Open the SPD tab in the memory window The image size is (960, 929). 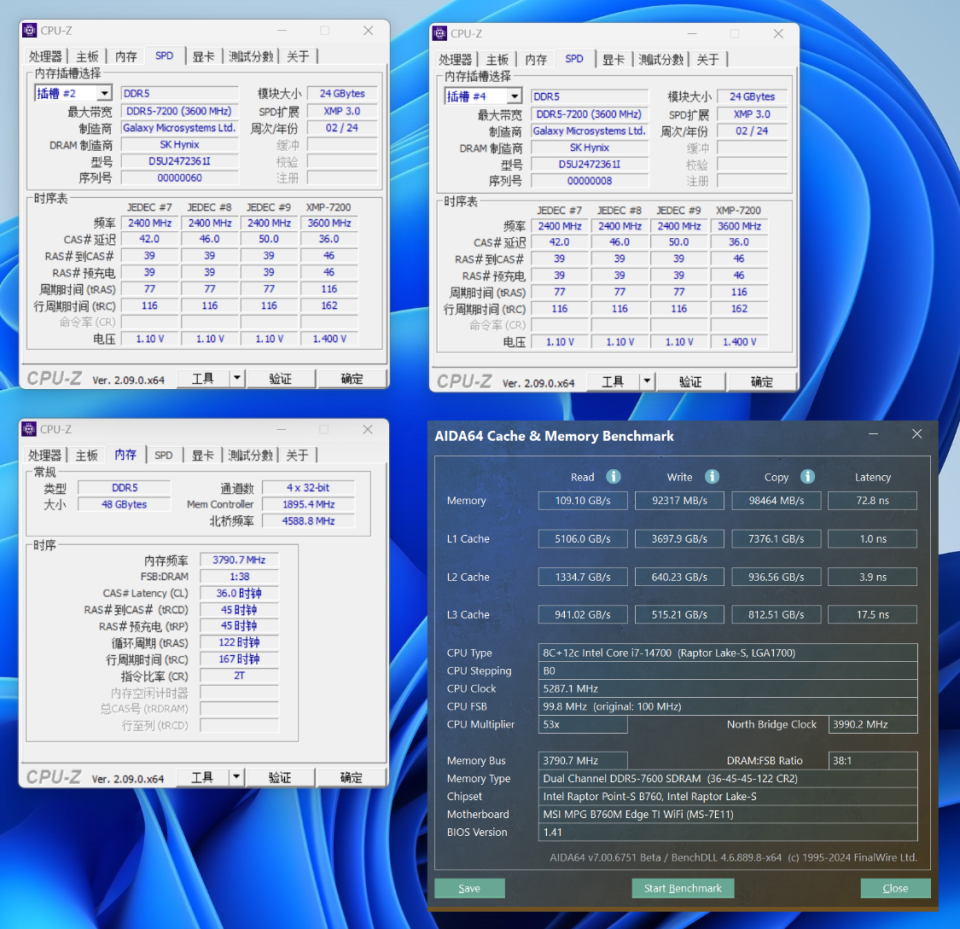[x=163, y=455]
